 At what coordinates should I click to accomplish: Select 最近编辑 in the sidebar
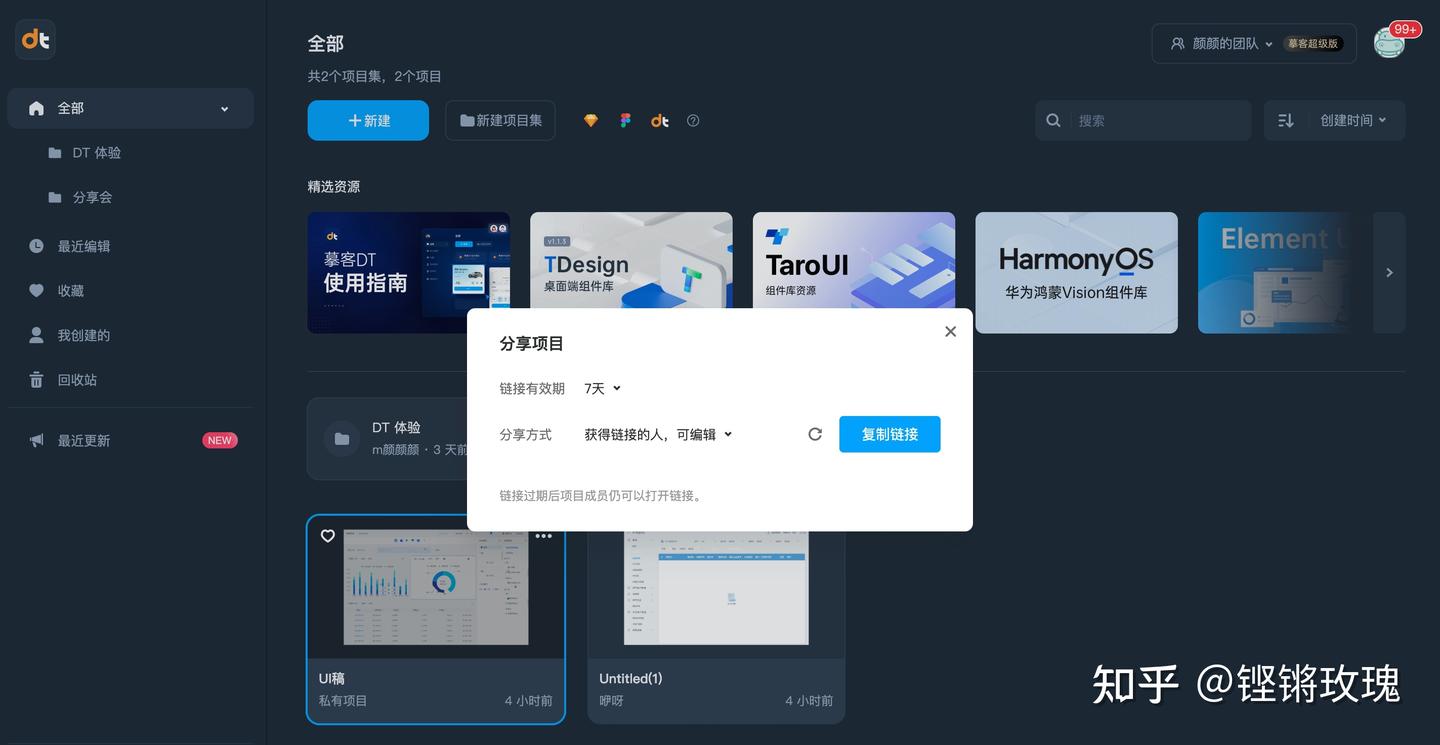[84, 245]
